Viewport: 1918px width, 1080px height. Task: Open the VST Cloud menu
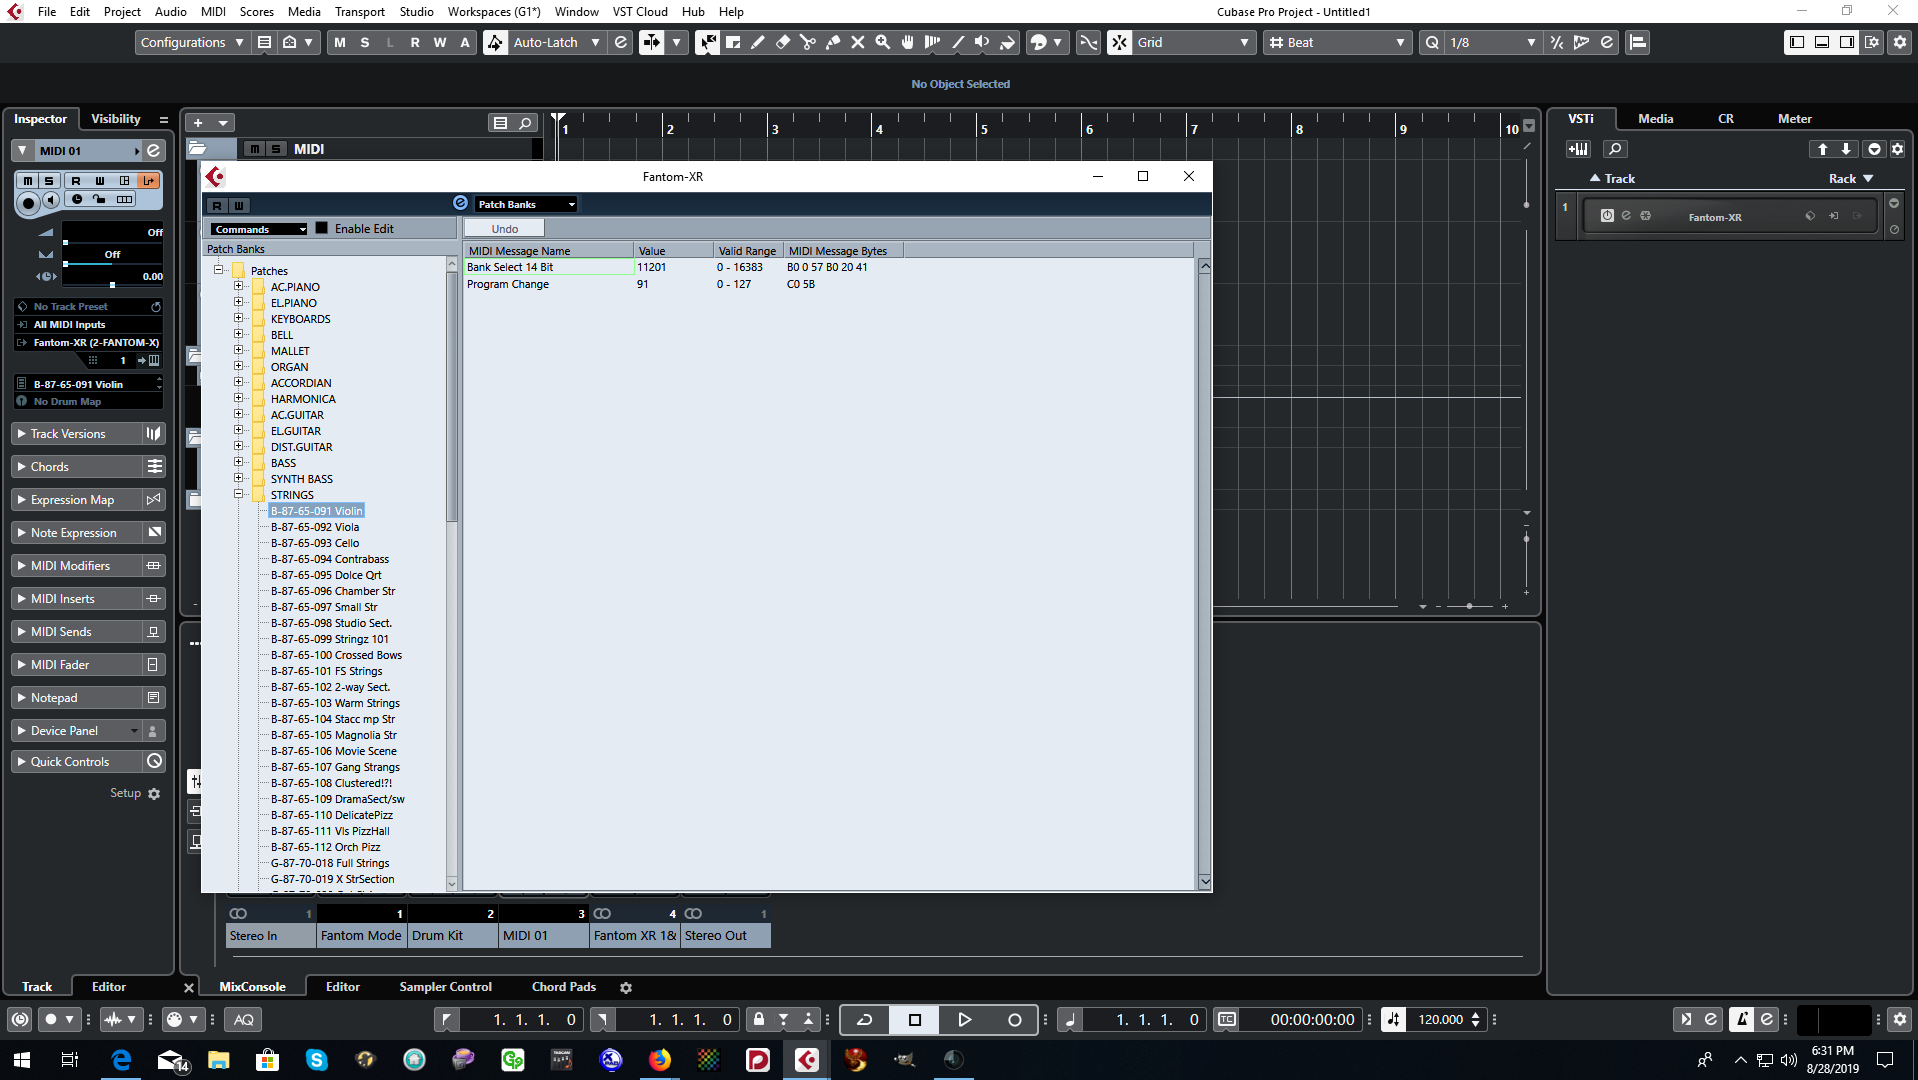click(640, 12)
